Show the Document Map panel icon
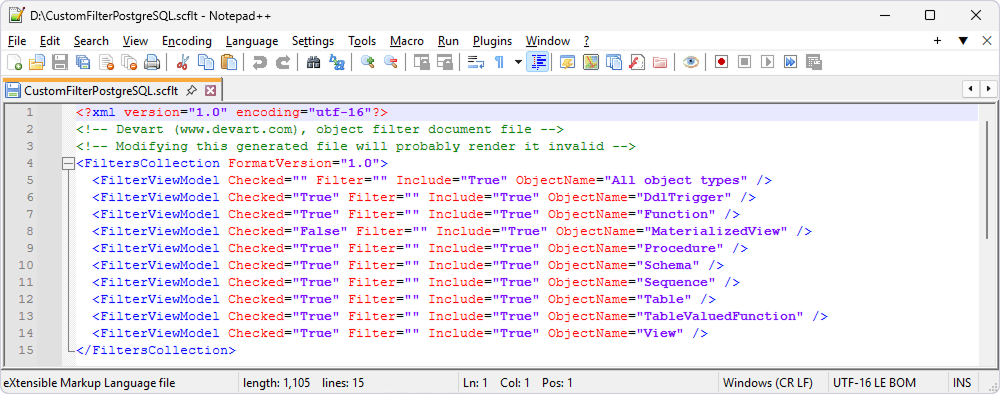 coord(591,62)
